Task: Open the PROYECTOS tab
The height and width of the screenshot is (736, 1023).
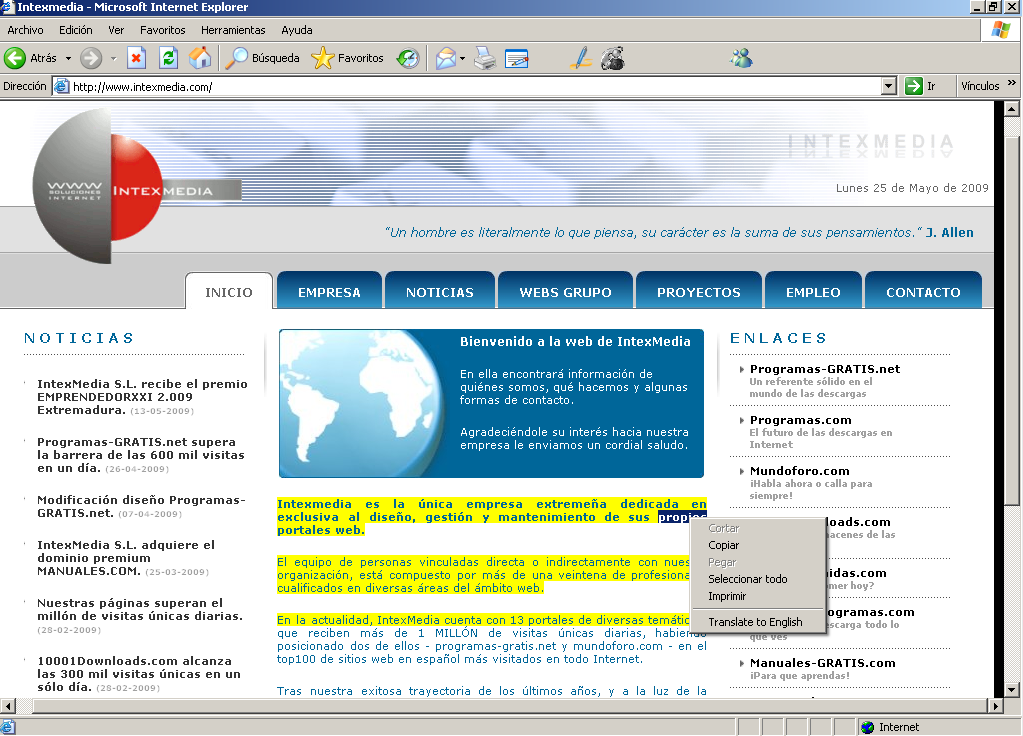Action: click(x=699, y=291)
